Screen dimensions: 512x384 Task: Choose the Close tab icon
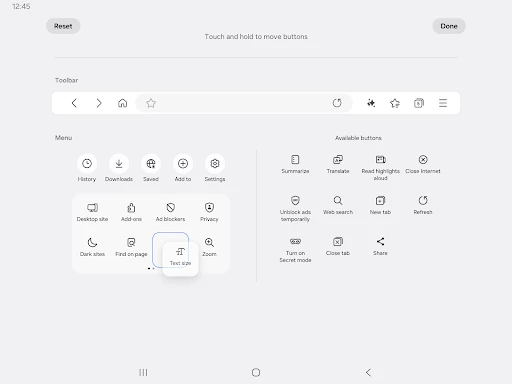(x=338, y=242)
